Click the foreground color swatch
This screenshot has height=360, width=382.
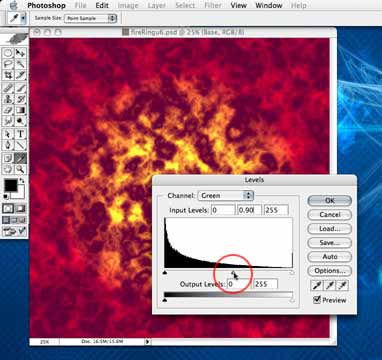11,185
